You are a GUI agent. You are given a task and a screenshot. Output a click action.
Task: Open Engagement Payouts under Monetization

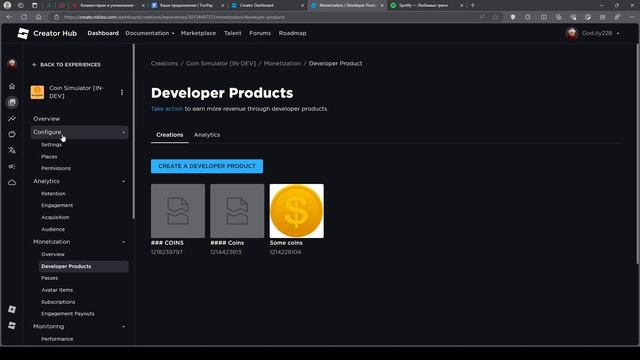tap(68, 314)
